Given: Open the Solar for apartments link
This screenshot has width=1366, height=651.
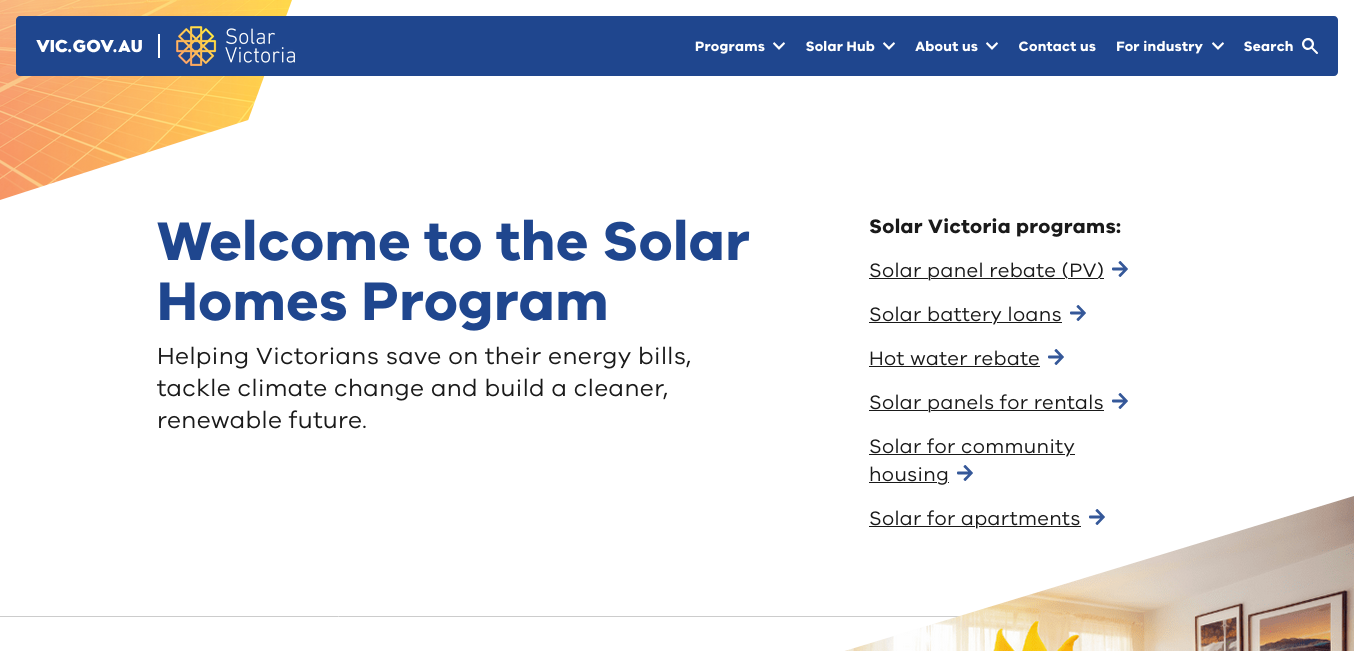Looking at the screenshot, I should pos(975,518).
